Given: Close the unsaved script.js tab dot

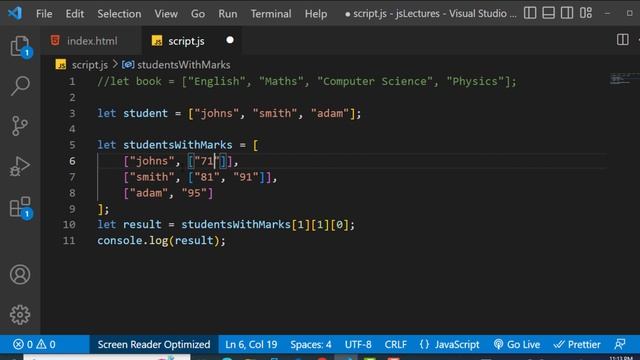Looking at the screenshot, I should (230, 40).
